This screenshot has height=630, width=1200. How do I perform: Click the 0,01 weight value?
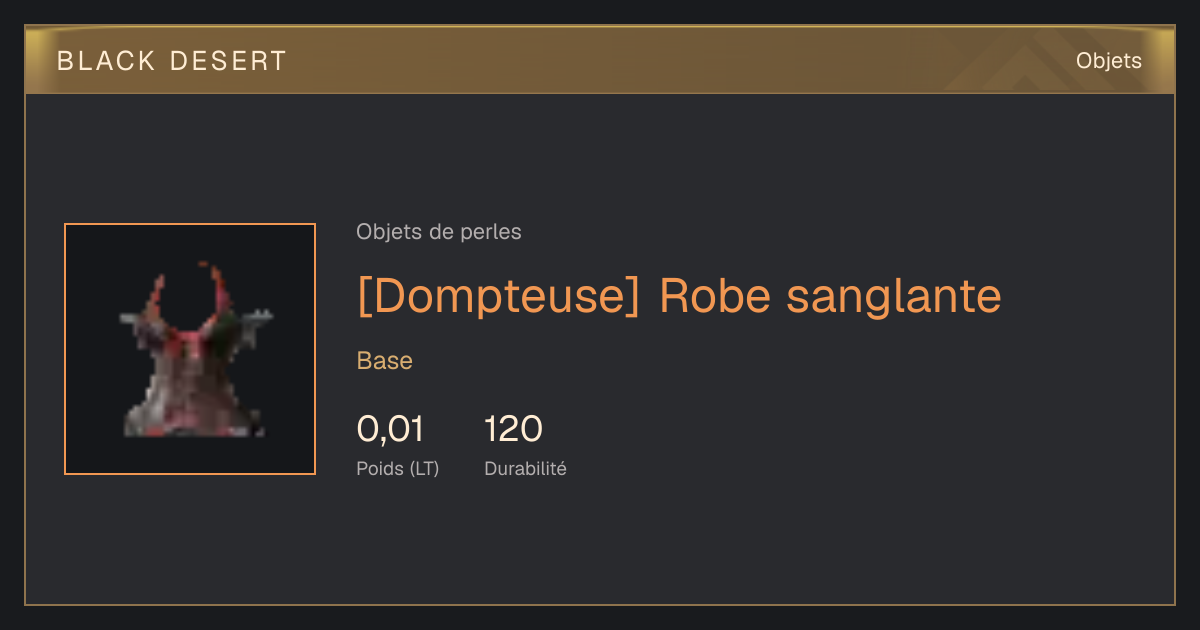[x=390, y=430]
